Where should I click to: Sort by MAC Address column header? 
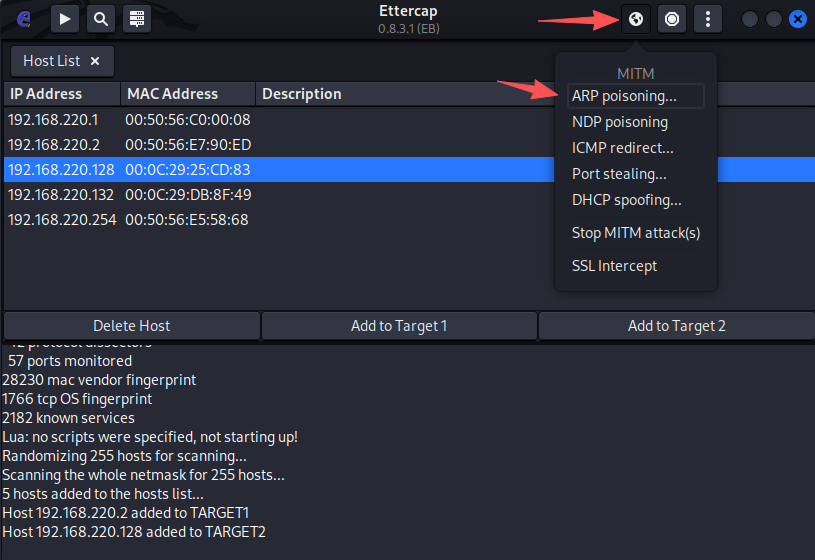[188, 94]
